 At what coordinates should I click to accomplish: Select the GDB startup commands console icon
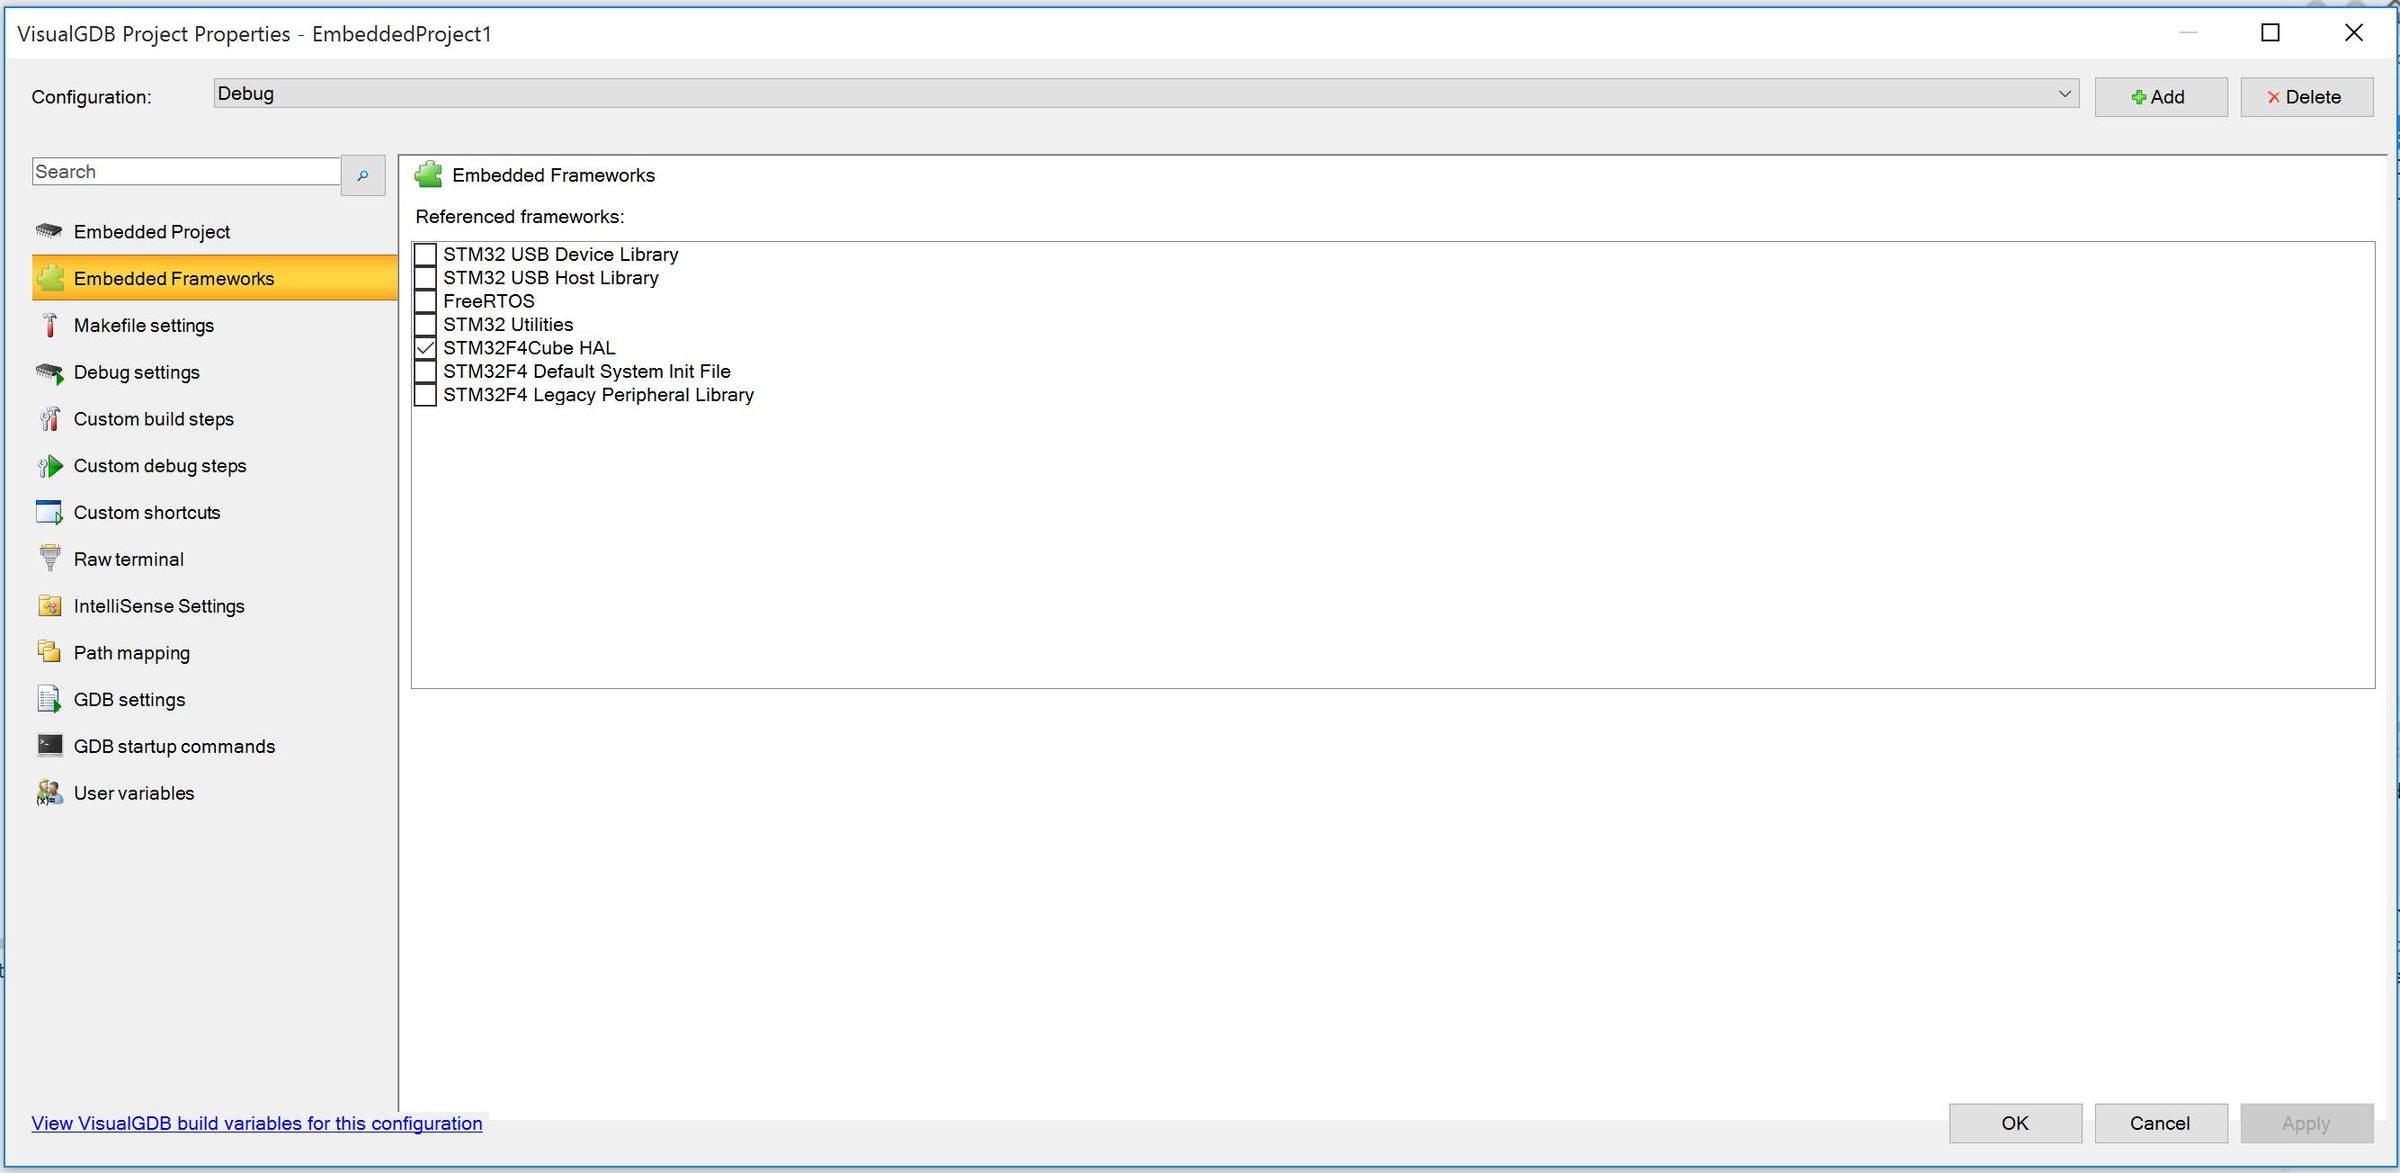(x=48, y=745)
